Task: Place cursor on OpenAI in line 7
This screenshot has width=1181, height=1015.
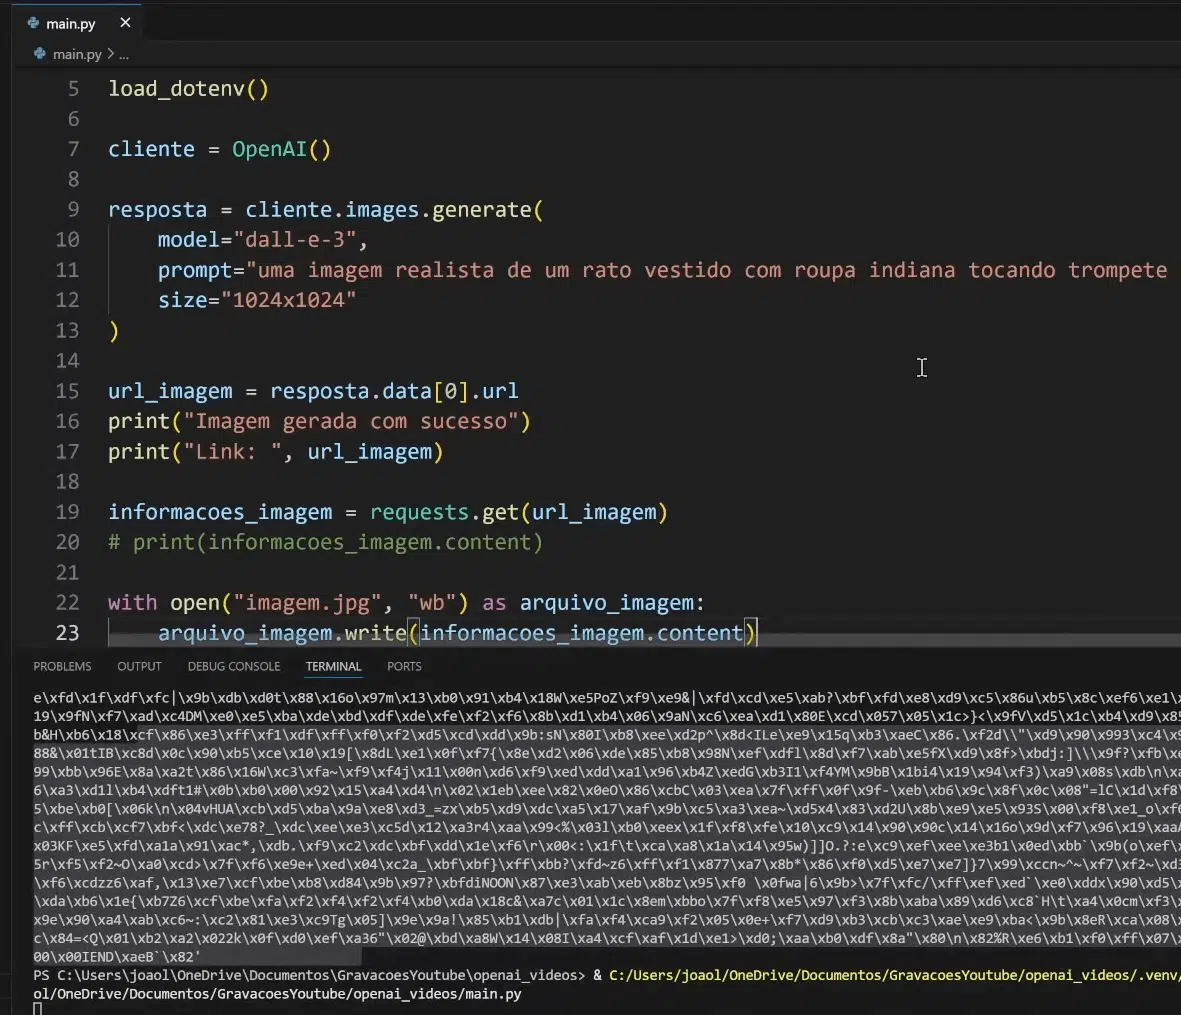Action: click(269, 149)
